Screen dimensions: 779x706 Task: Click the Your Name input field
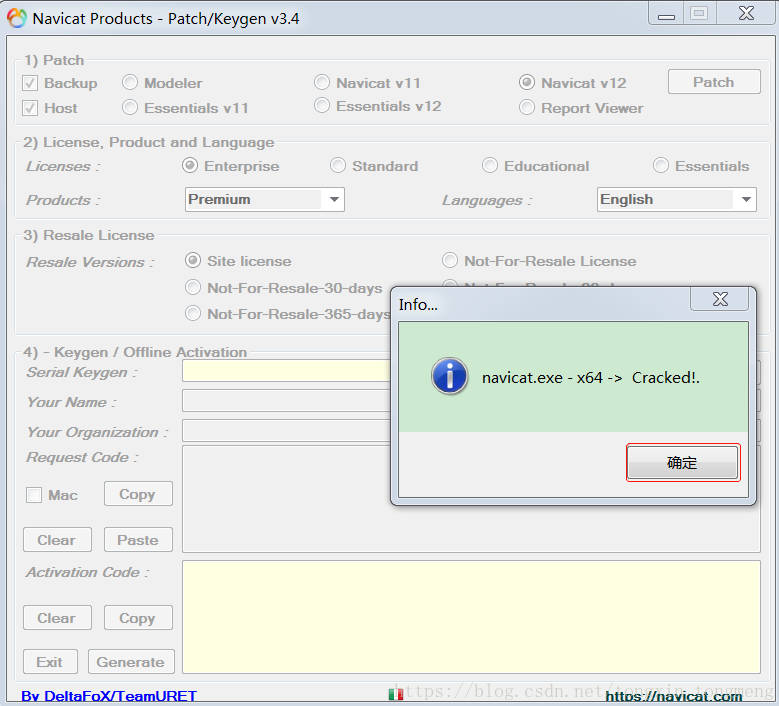[287, 400]
